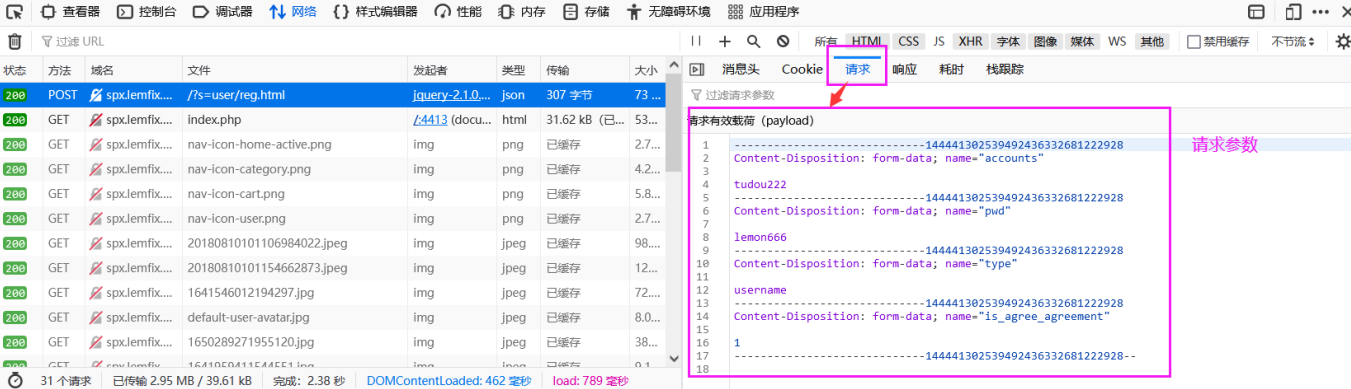The width and height of the screenshot is (1351, 389).
Task: Open the network search magnifier
Action: 754,41
